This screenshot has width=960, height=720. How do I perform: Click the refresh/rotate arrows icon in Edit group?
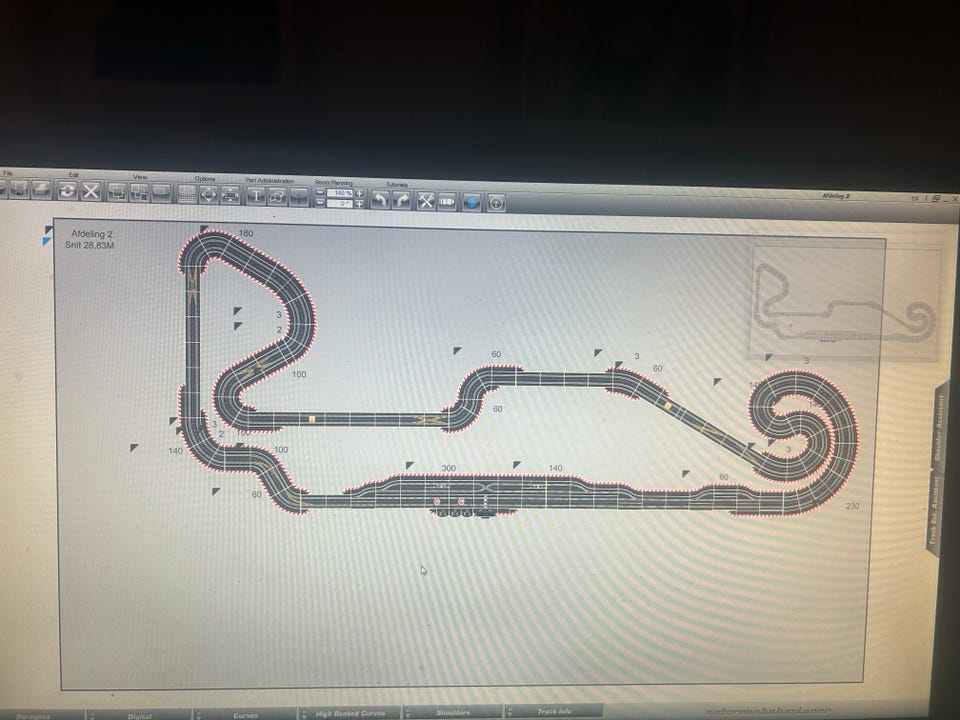(x=67, y=190)
